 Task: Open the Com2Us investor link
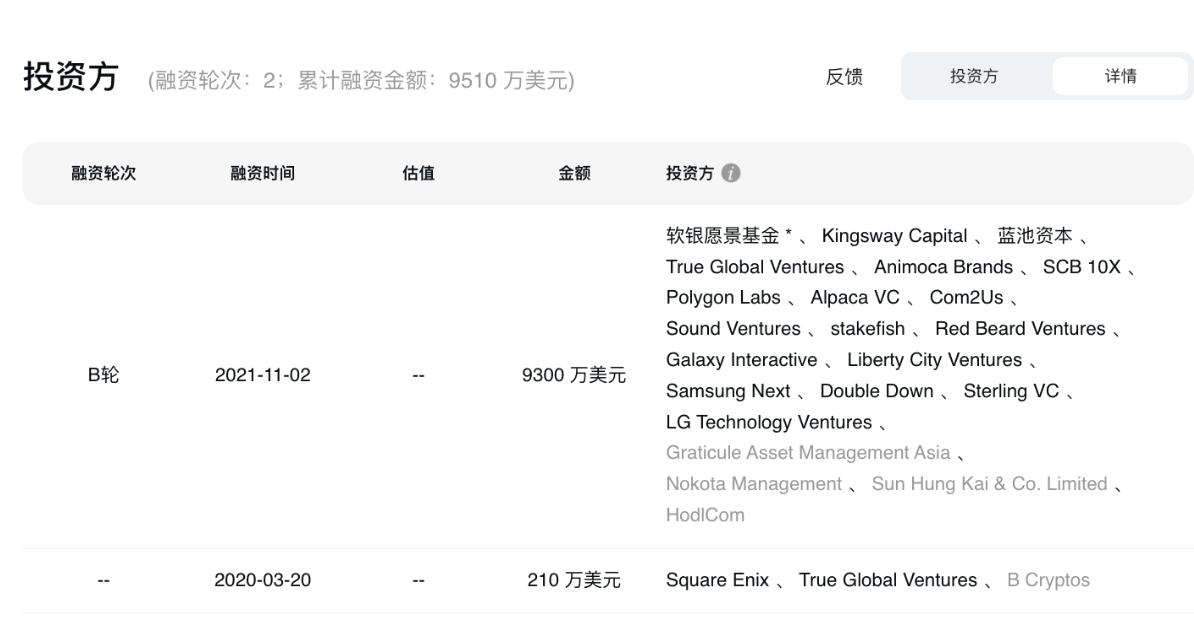(966, 298)
